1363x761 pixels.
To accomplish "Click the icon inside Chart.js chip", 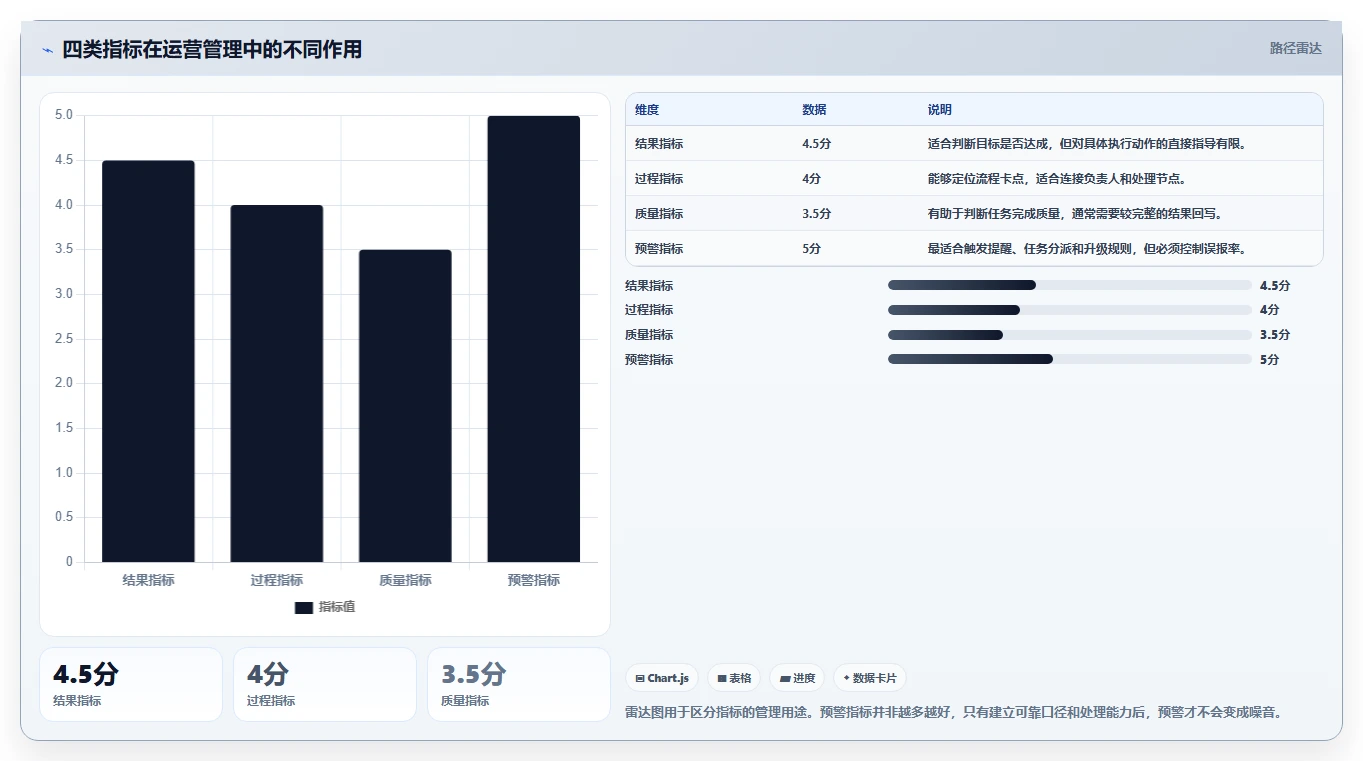I will click(640, 678).
